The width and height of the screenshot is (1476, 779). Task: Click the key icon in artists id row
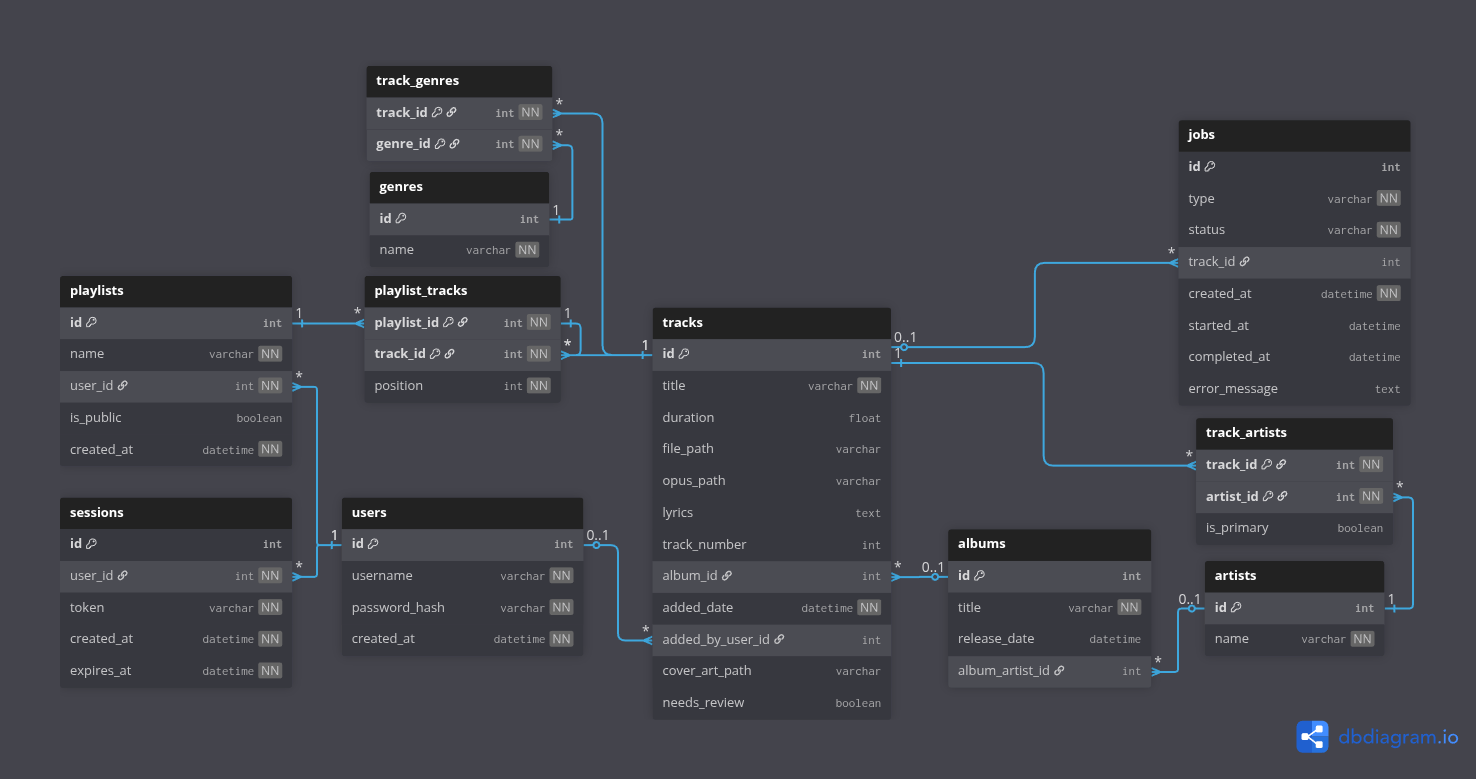1236,608
